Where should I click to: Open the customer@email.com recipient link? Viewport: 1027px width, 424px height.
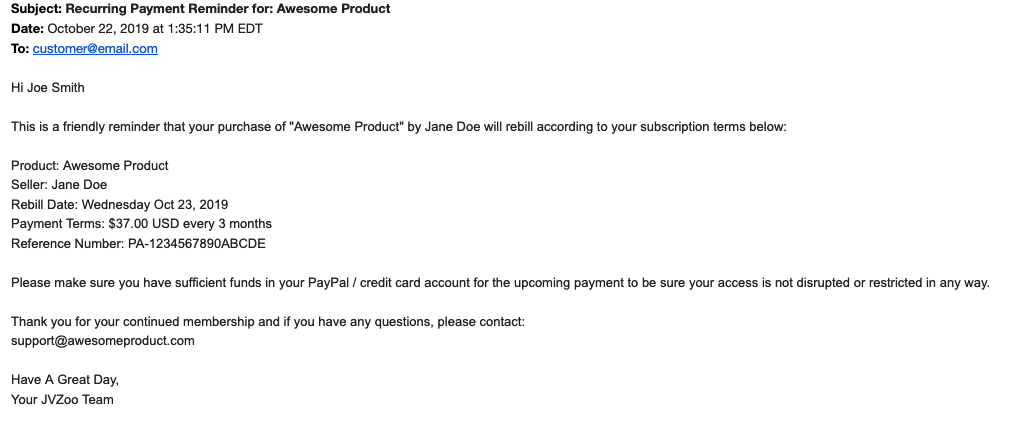(x=95, y=48)
